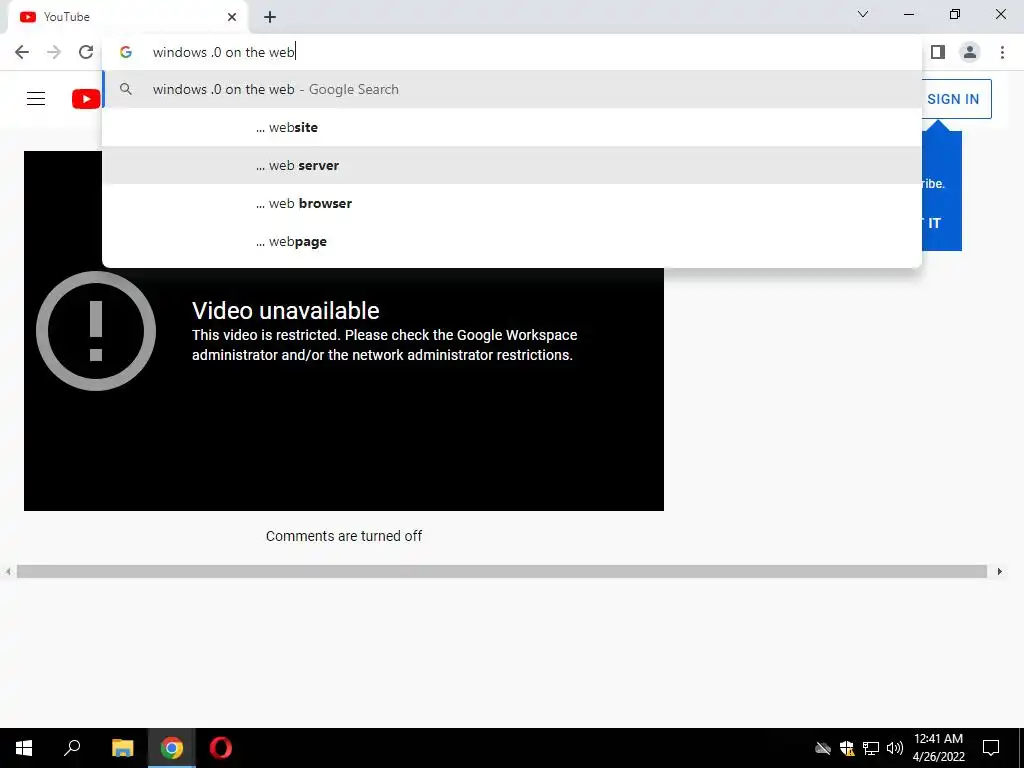Click the horizontal scrollbar thumb
Image resolution: width=1024 pixels, height=768 pixels.
[502, 571]
